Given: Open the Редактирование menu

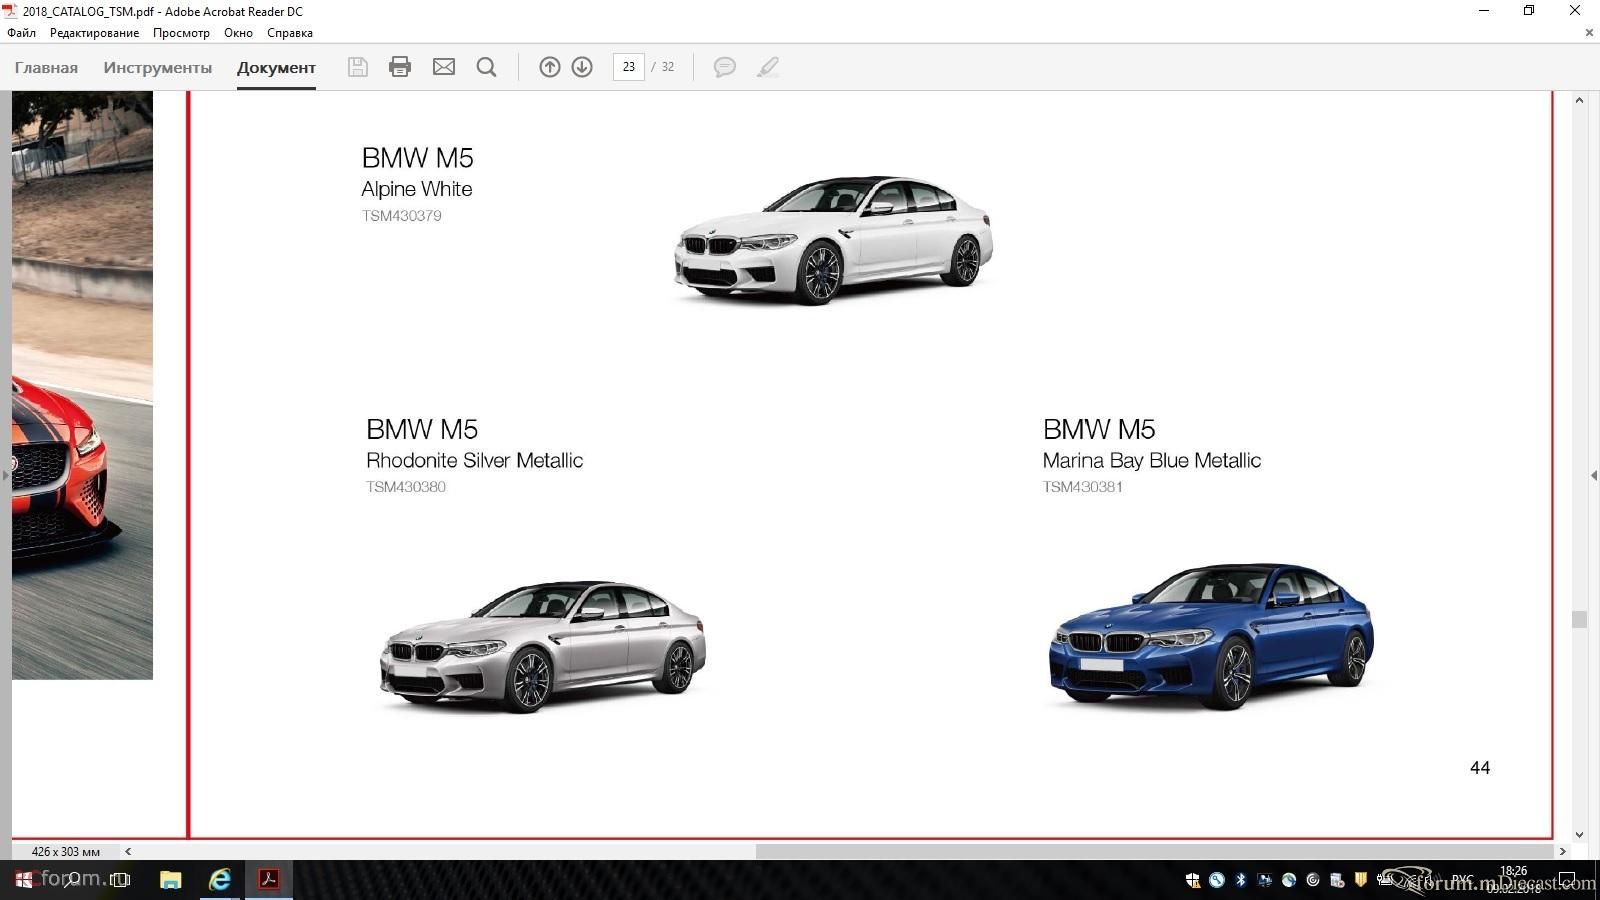Looking at the screenshot, I should (x=94, y=33).
